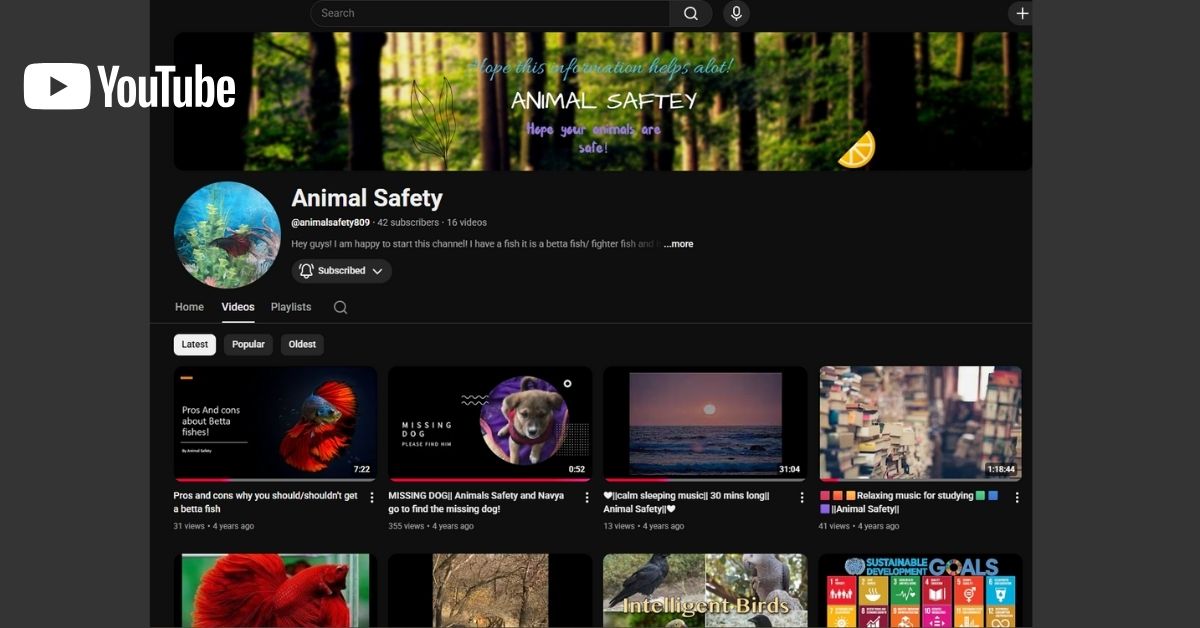
Task: Open the Playlists tab
Action: click(290, 307)
